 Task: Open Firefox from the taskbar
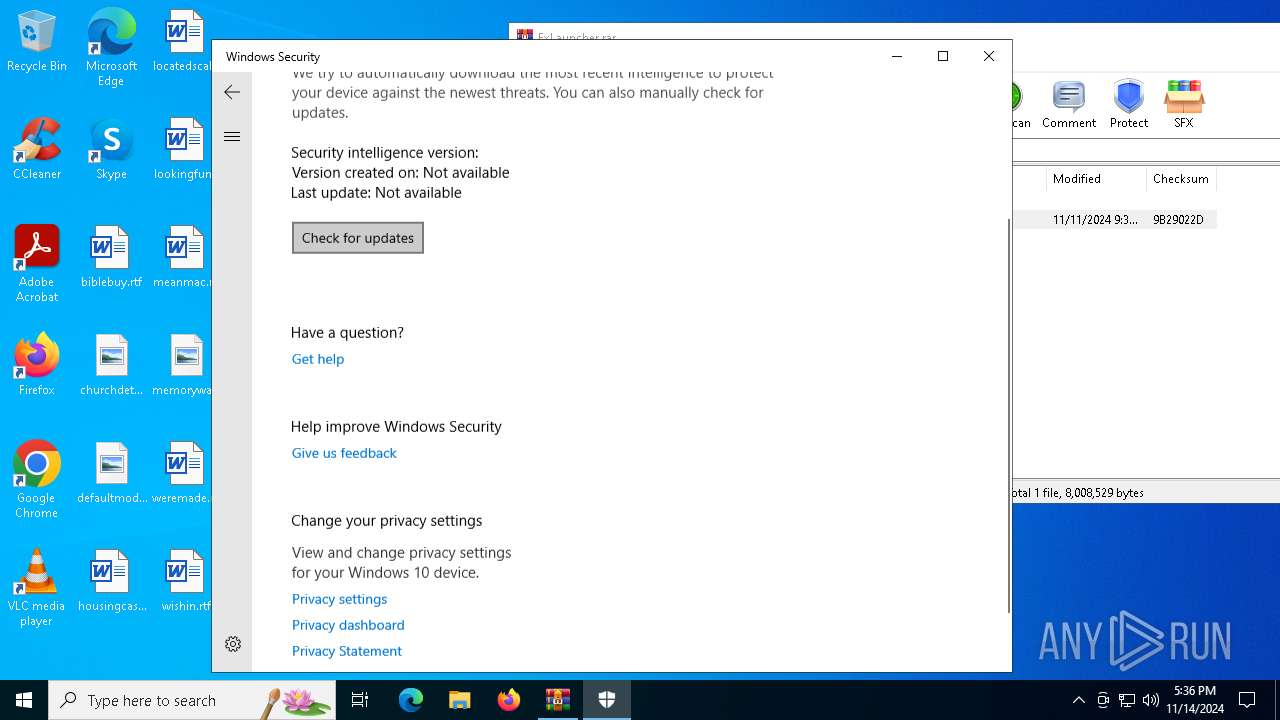click(508, 700)
